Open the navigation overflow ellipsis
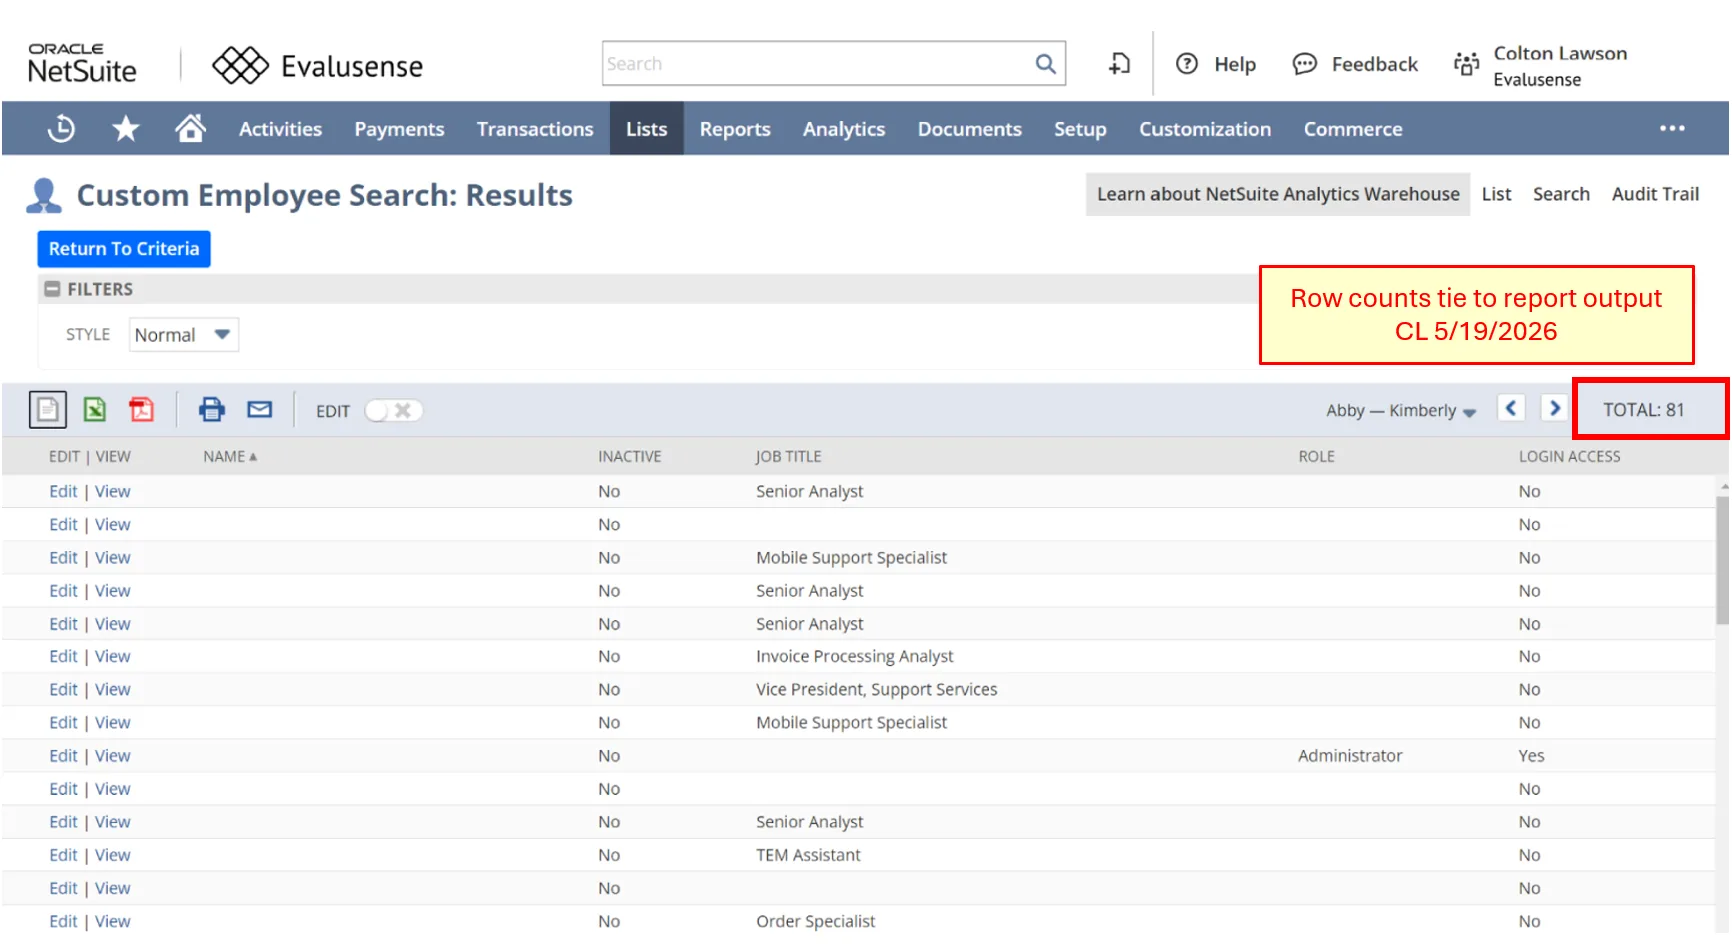 (1672, 129)
